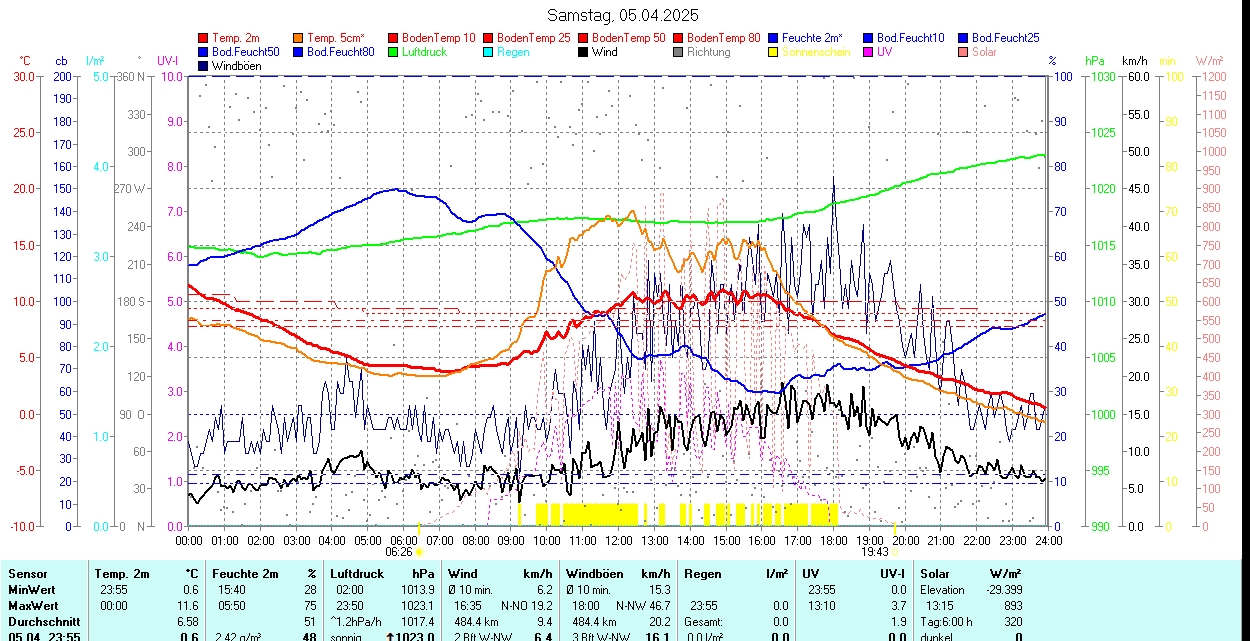Click the orange Temp. 5cm legend swatch
This screenshot has width=1250, height=641.
(299, 38)
